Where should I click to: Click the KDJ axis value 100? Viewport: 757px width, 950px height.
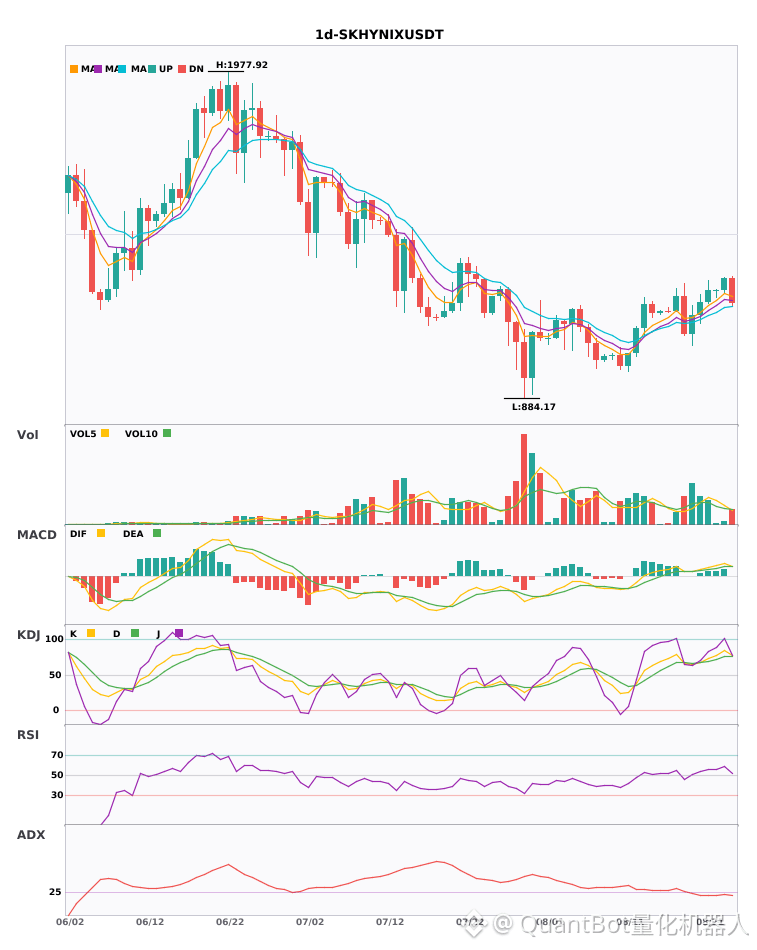[55, 639]
